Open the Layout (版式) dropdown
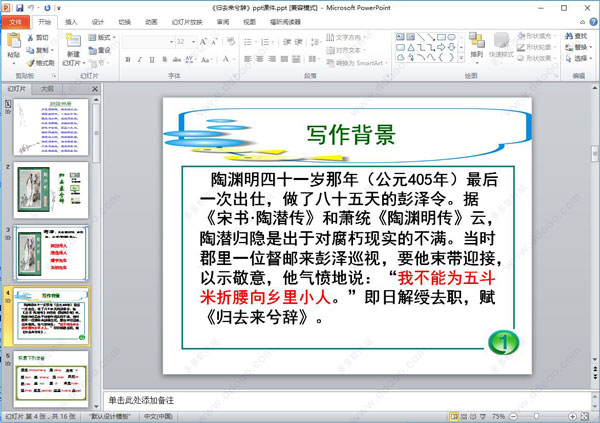This screenshot has width=600, height=423. (105, 37)
